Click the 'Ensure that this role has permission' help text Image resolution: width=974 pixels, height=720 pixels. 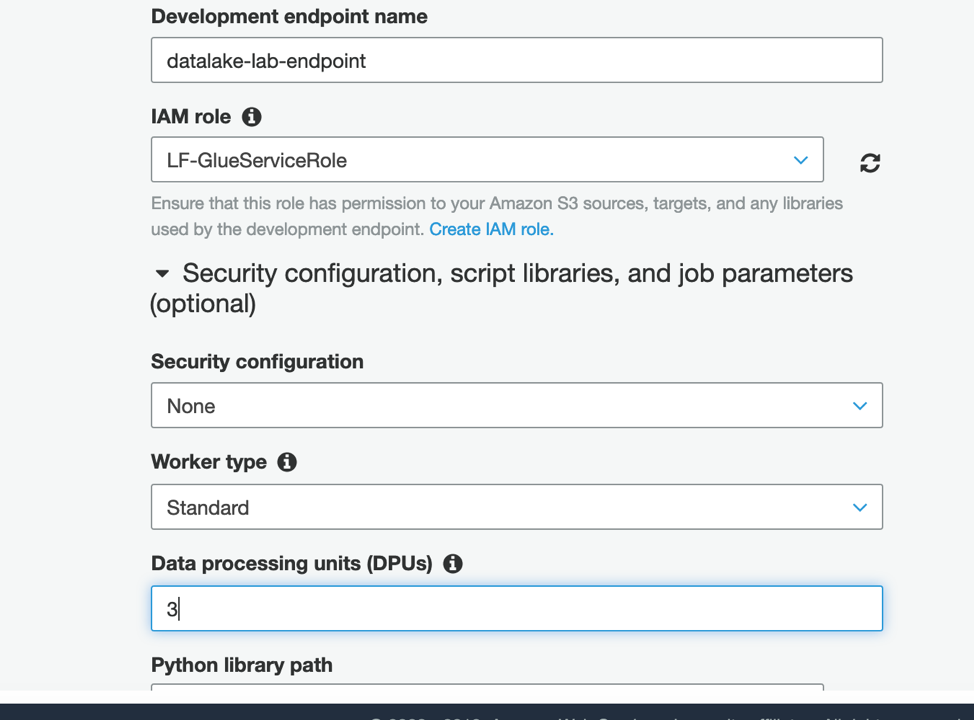[x=497, y=216]
